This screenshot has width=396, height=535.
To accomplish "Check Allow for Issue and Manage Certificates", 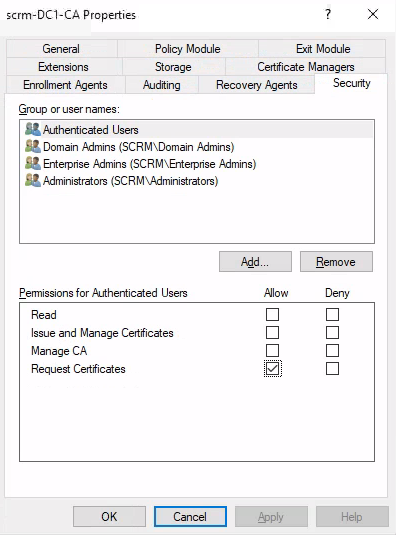I will (x=272, y=333).
